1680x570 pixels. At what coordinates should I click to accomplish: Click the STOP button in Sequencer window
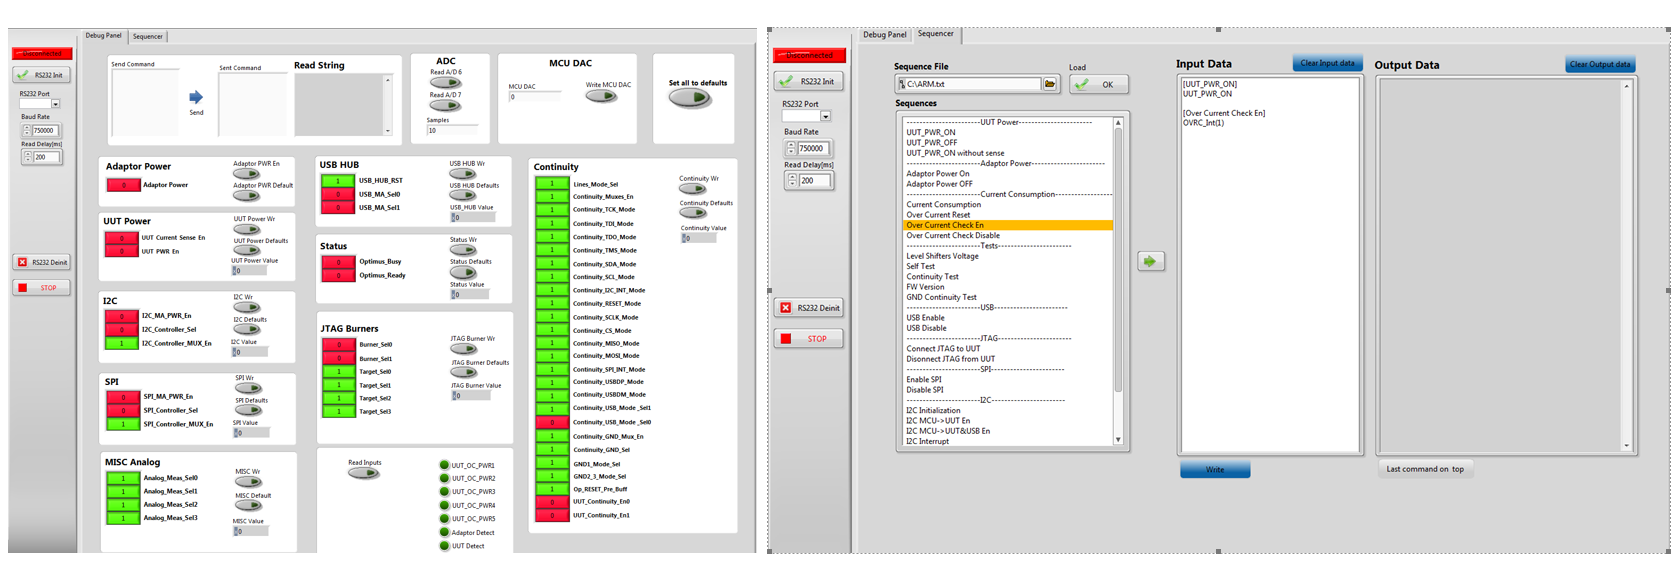tap(809, 338)
